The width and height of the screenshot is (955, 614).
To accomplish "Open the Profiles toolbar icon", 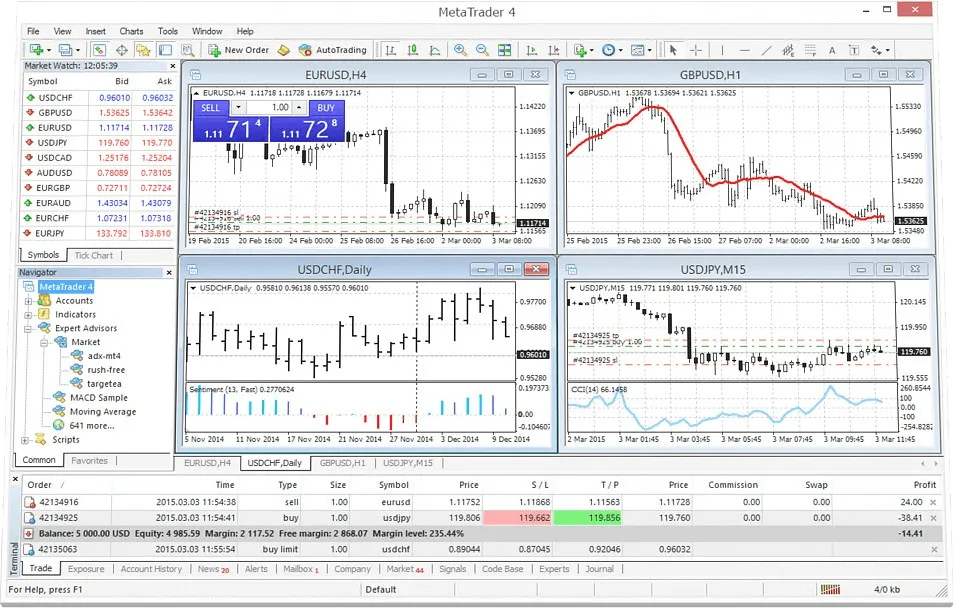I will [66, 50].
